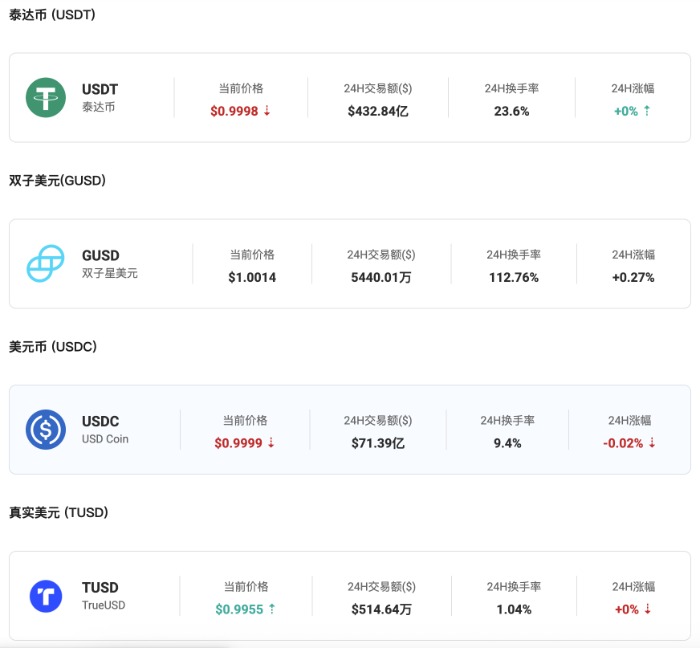Click red down arrow beside USDT price $0.9998
The width and height of the screenshot is (700, 648).
click(267, 111)
